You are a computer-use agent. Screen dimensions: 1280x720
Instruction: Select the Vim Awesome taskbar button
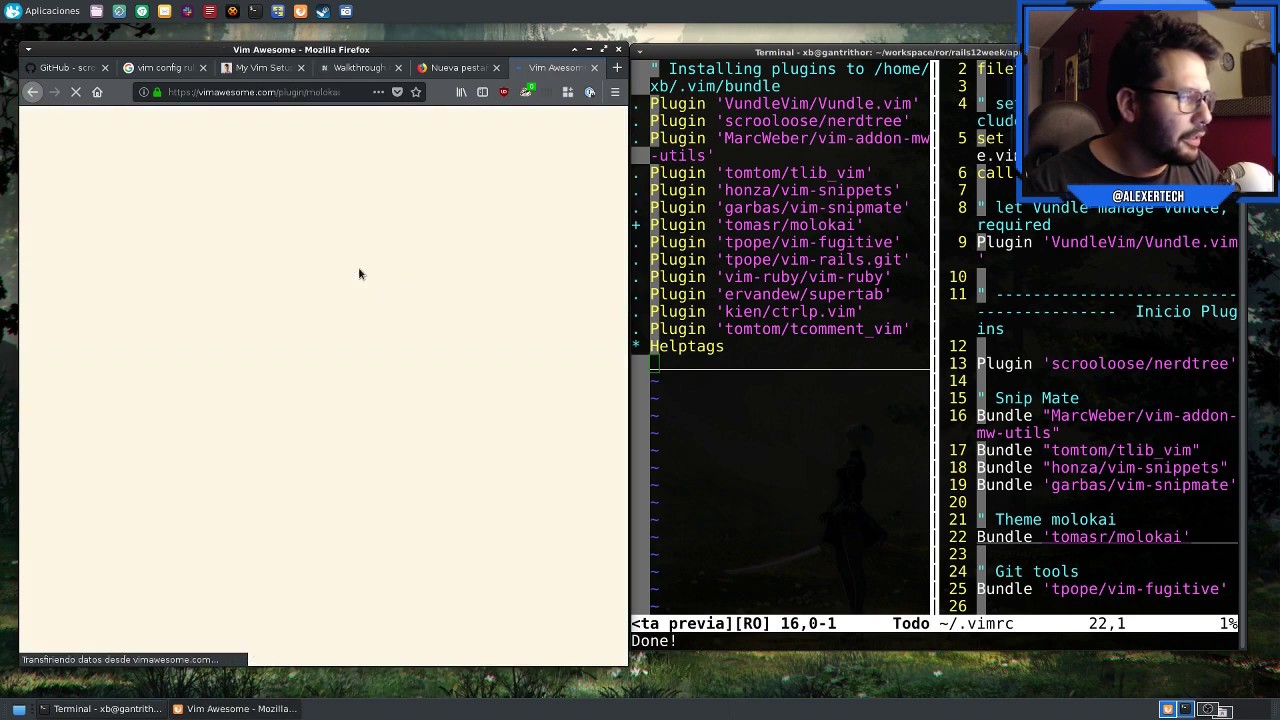pyautogui.click(x=234, y=709)
